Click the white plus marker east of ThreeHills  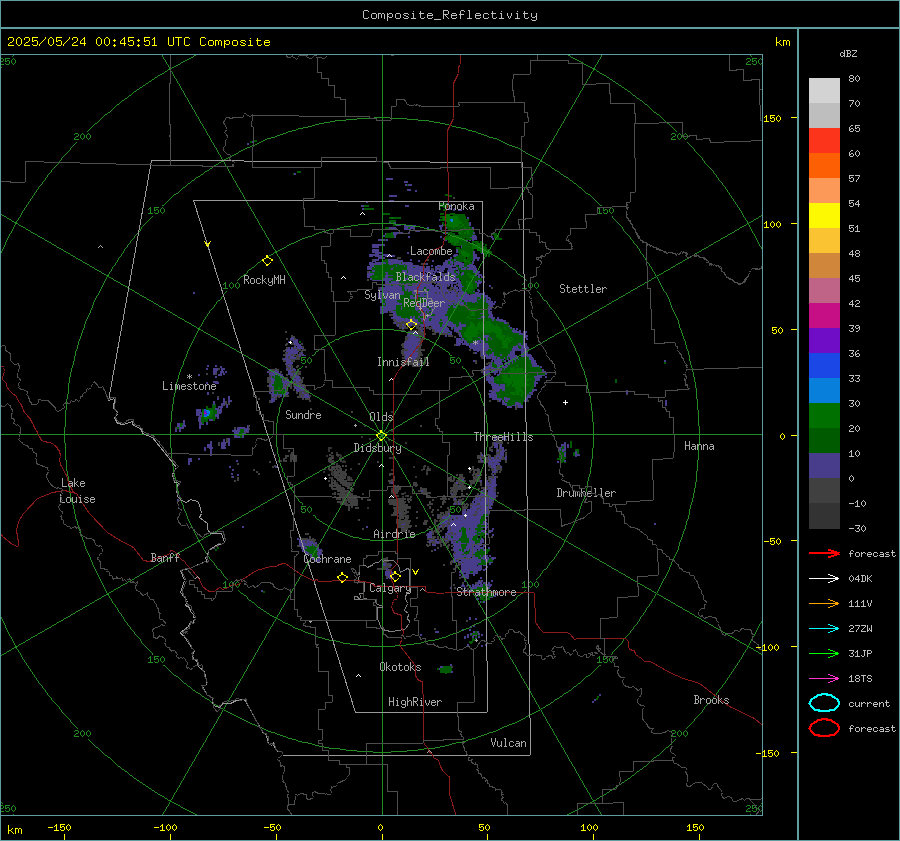point(565,402)
